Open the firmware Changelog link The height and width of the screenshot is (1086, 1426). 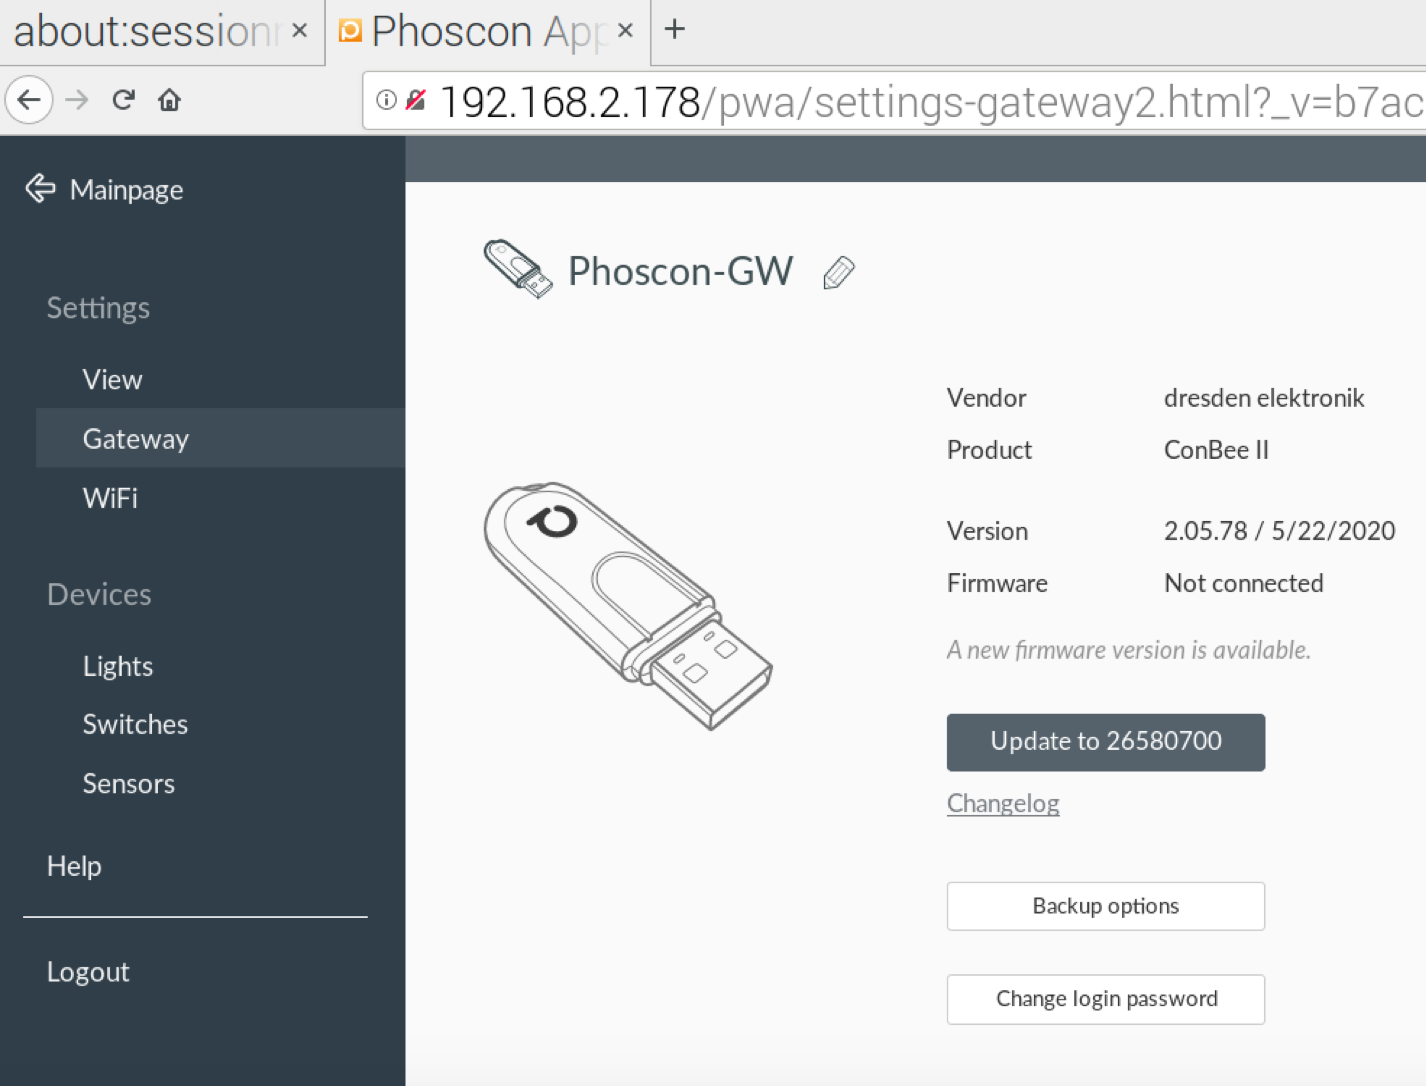pos(1003,803)
